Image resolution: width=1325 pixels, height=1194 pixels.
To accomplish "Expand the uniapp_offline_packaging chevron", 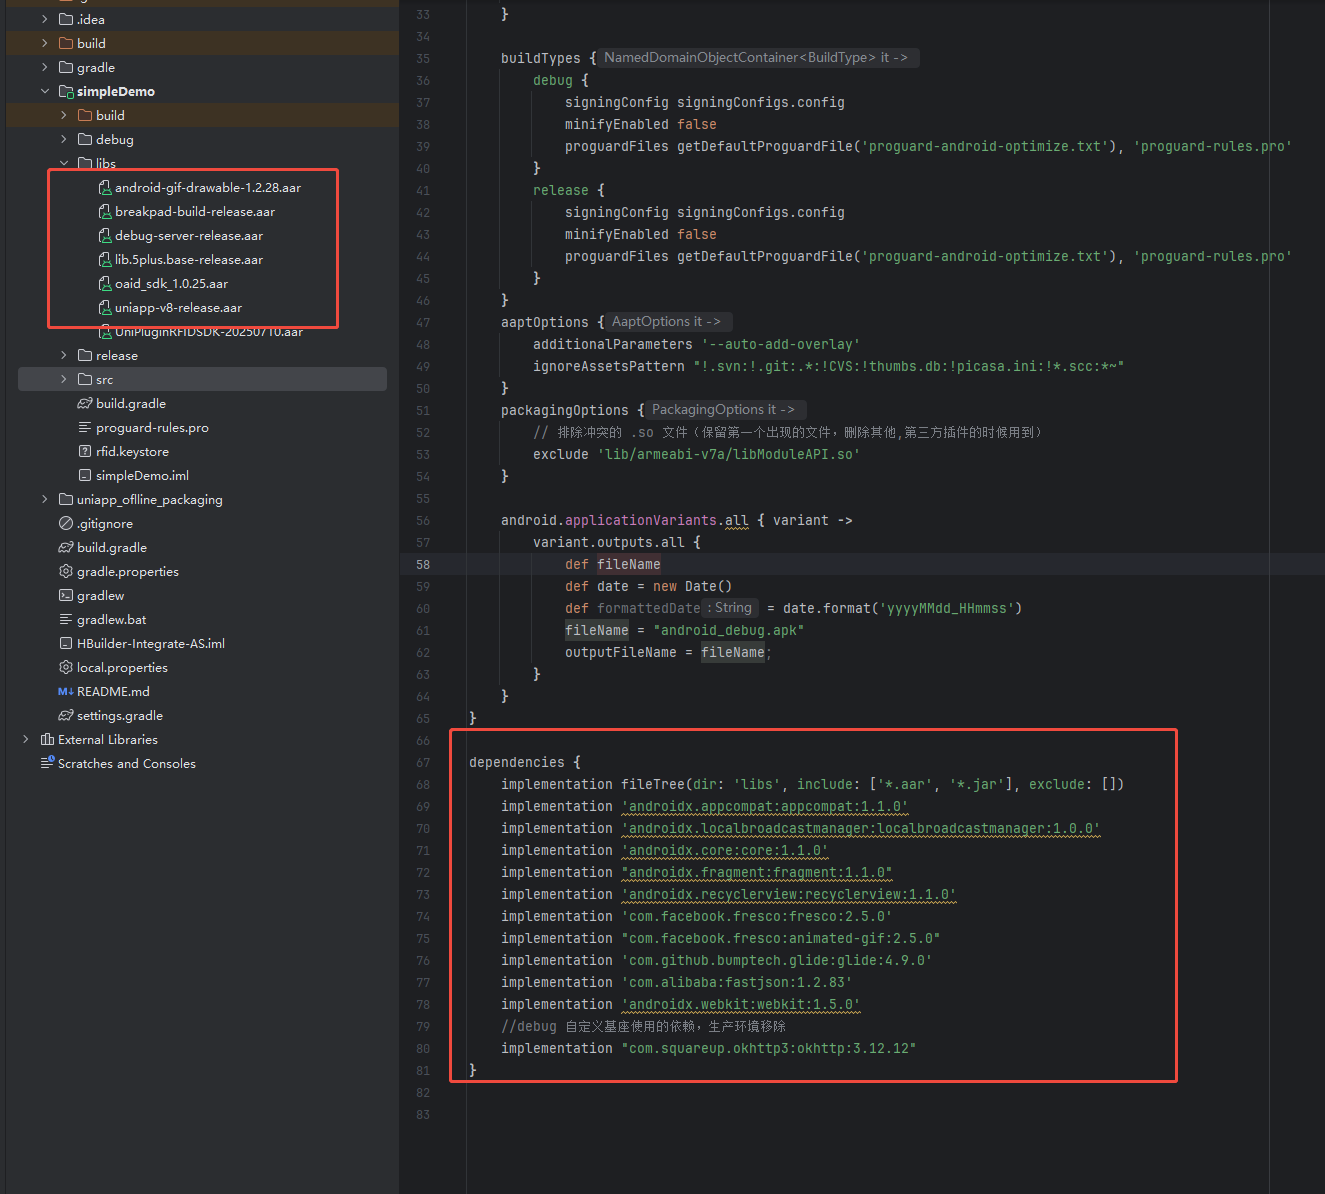I will (44, 499).
